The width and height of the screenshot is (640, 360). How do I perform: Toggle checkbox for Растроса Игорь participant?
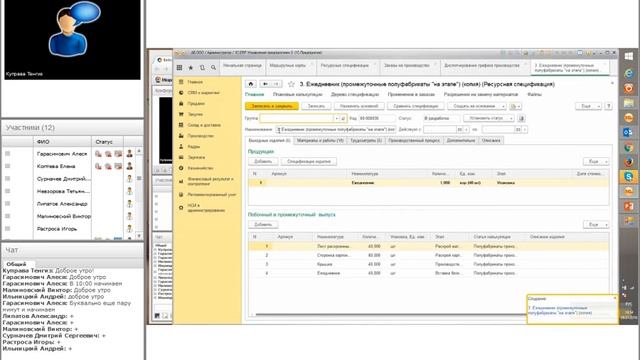(7, 229)
